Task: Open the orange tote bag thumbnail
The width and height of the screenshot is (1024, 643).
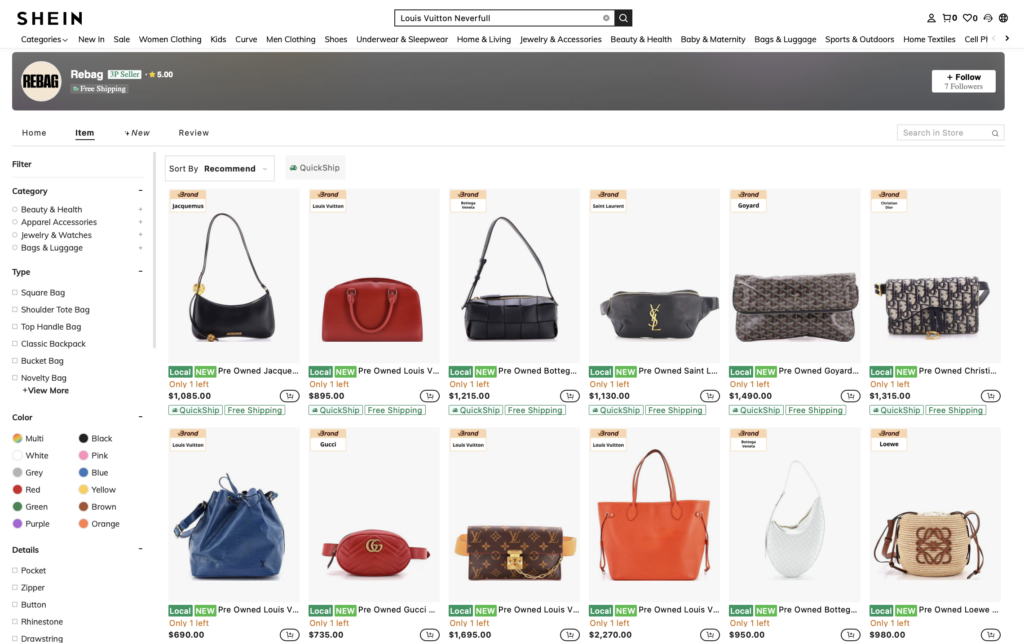Action: click(654, 514)
